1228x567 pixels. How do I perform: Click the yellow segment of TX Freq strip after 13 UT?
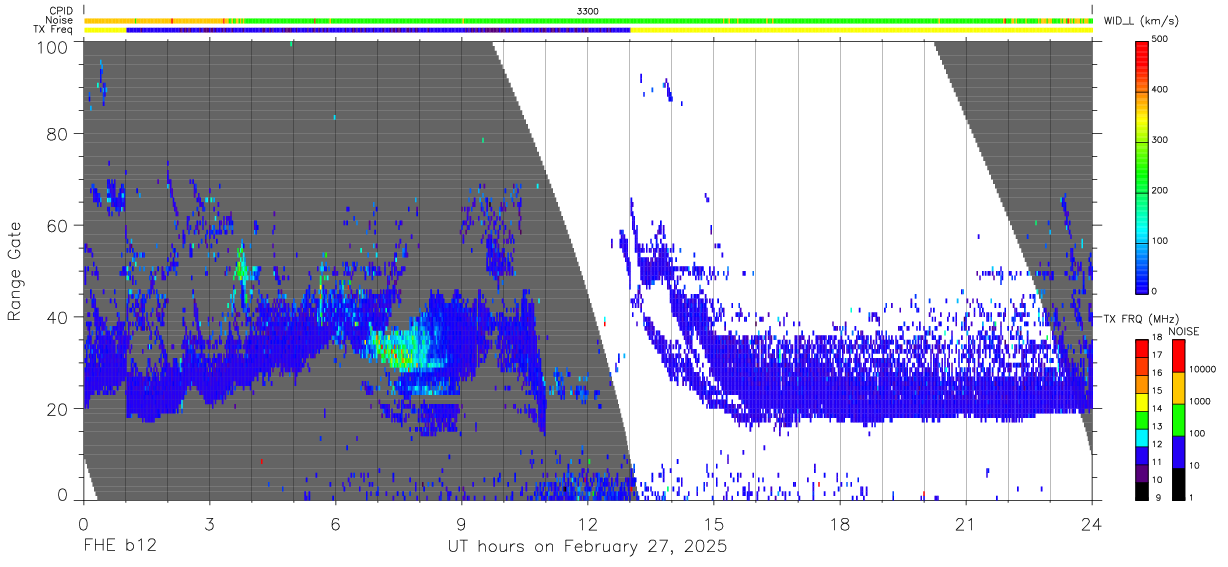(861, 30)
